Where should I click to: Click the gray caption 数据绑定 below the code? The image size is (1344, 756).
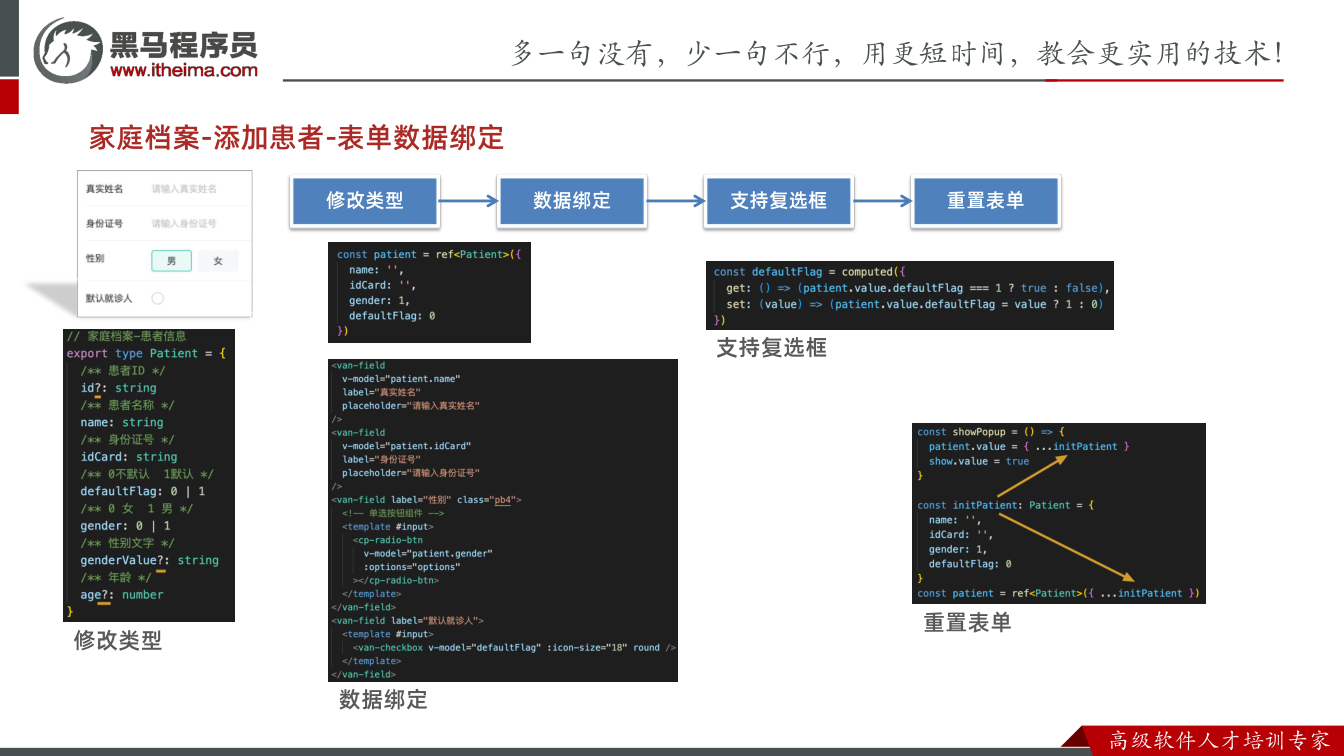[x=383, y=700]
